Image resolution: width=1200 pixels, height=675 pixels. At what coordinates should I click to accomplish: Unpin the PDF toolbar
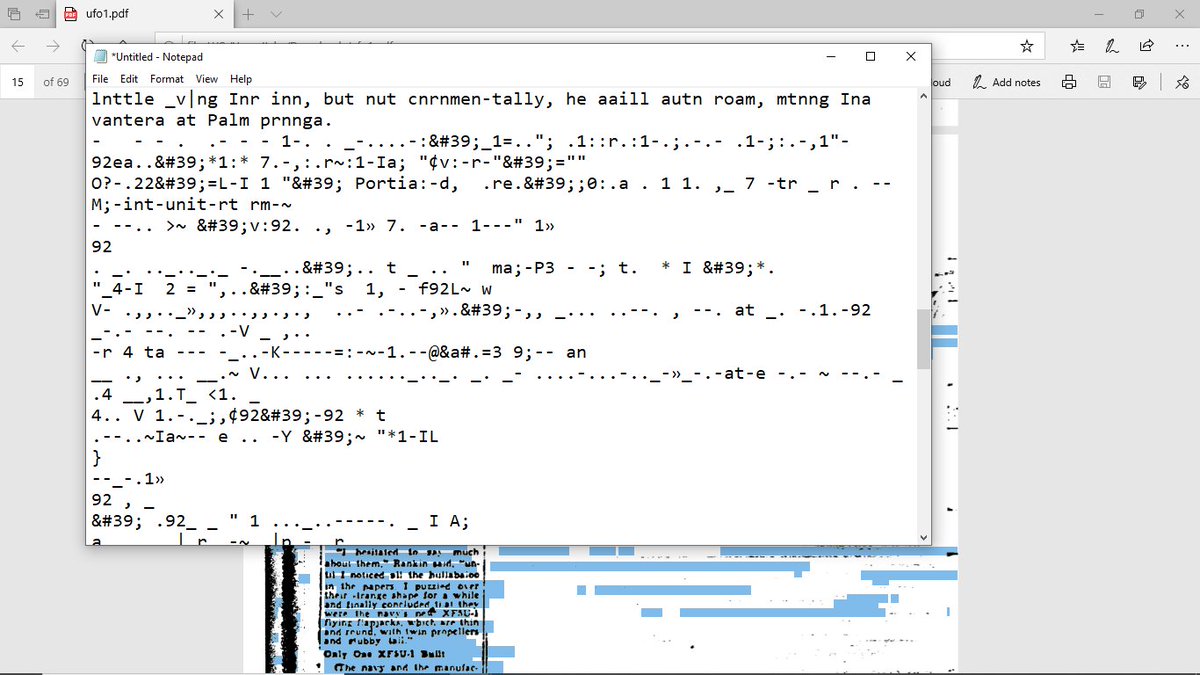[1183, 82]
